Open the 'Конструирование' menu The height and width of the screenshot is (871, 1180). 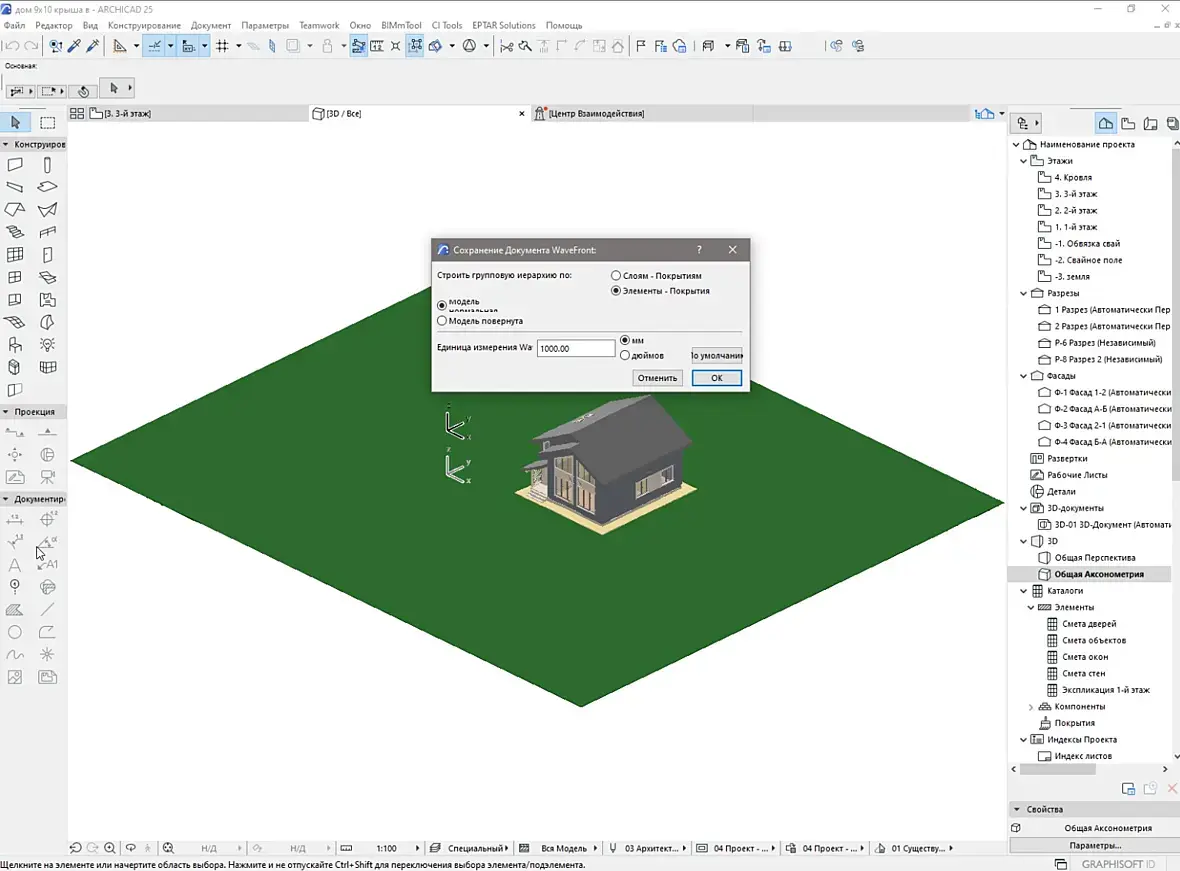pos(144,25)
